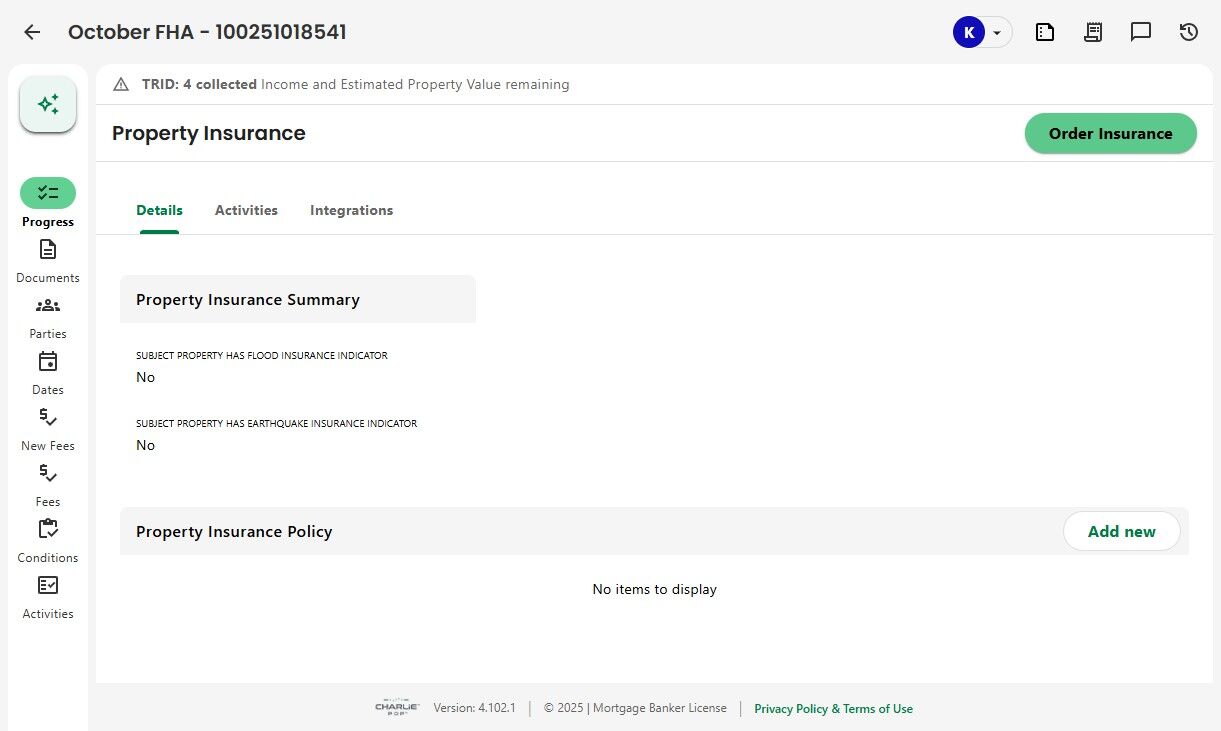The height and width of the screenshot is (731, 1221).
Task: Click the notes document icon in header
Action: pyautogui.click(x=1045, y=32)
